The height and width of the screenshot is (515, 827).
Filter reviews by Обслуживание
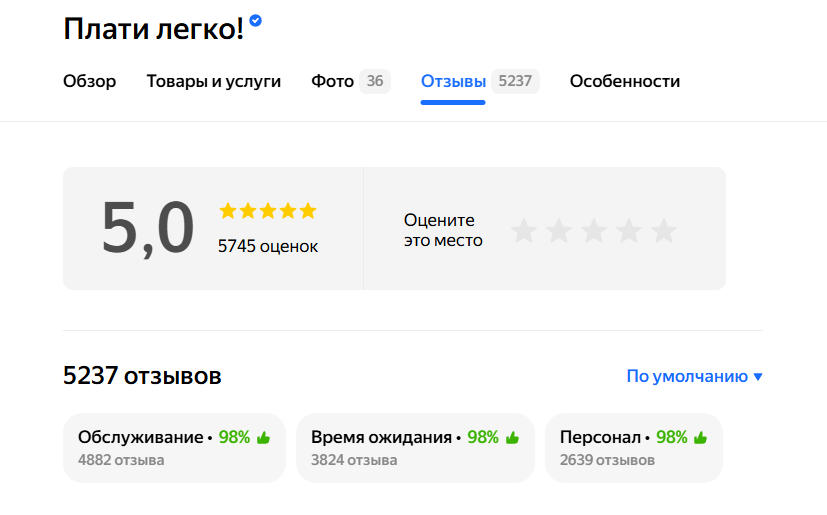pyautogui.click(x=174, y=447)
